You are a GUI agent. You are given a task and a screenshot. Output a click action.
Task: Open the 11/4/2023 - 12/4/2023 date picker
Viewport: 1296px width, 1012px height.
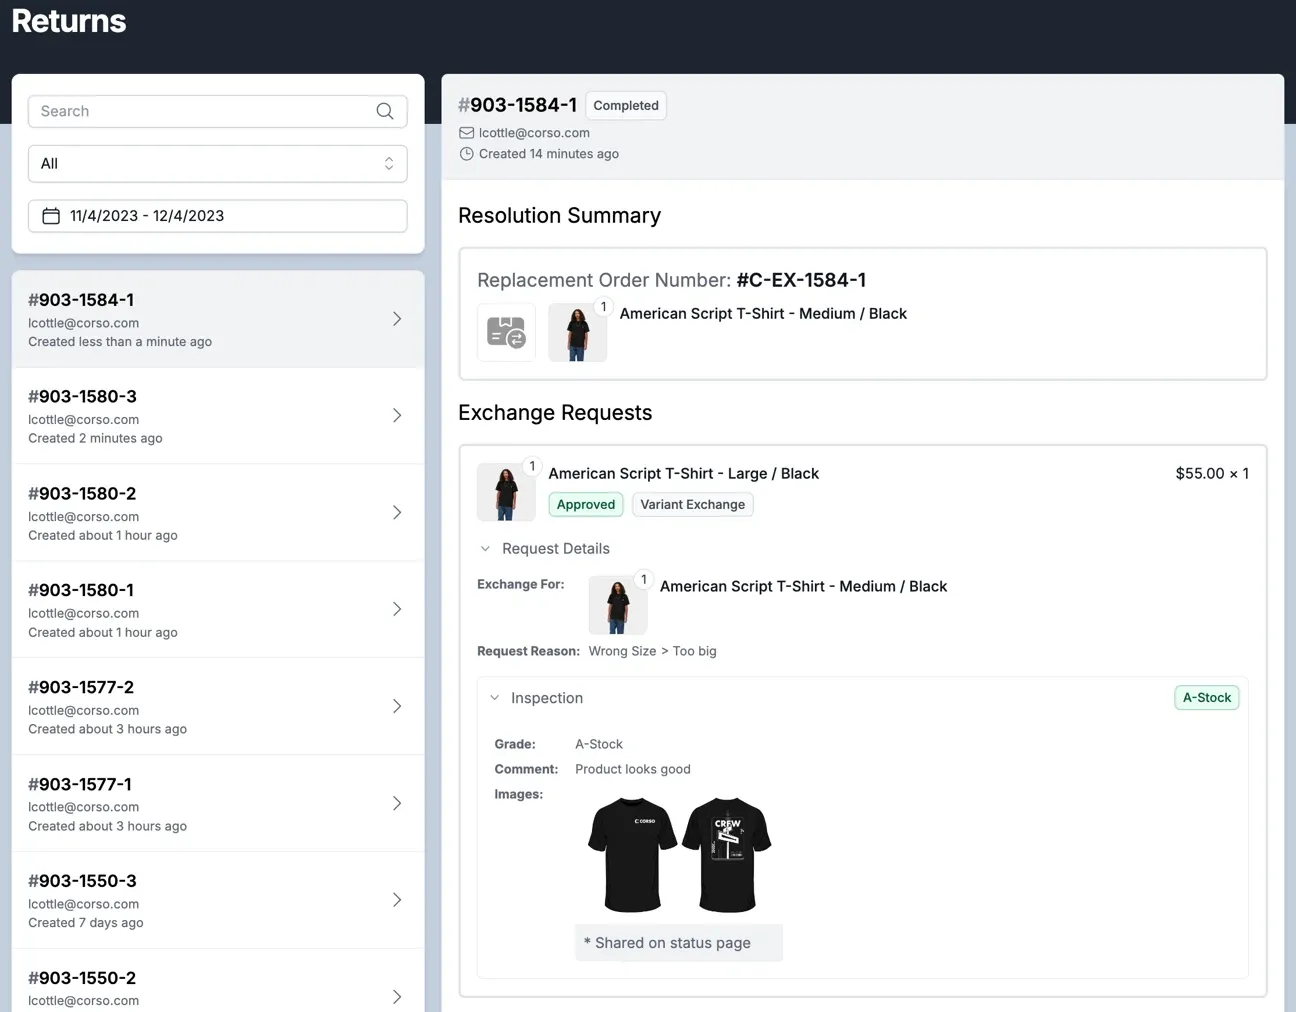point(217,216)
